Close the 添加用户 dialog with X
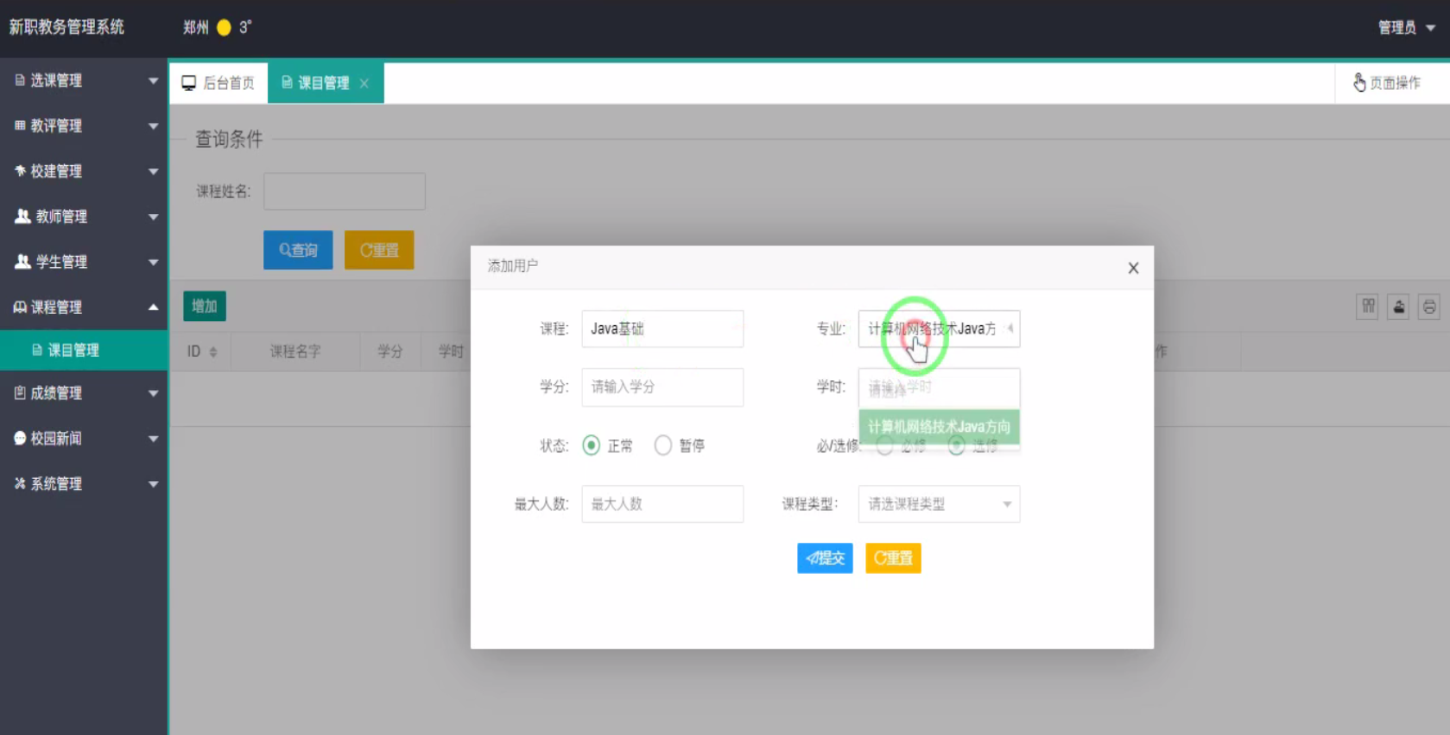 coord(1133,268)
